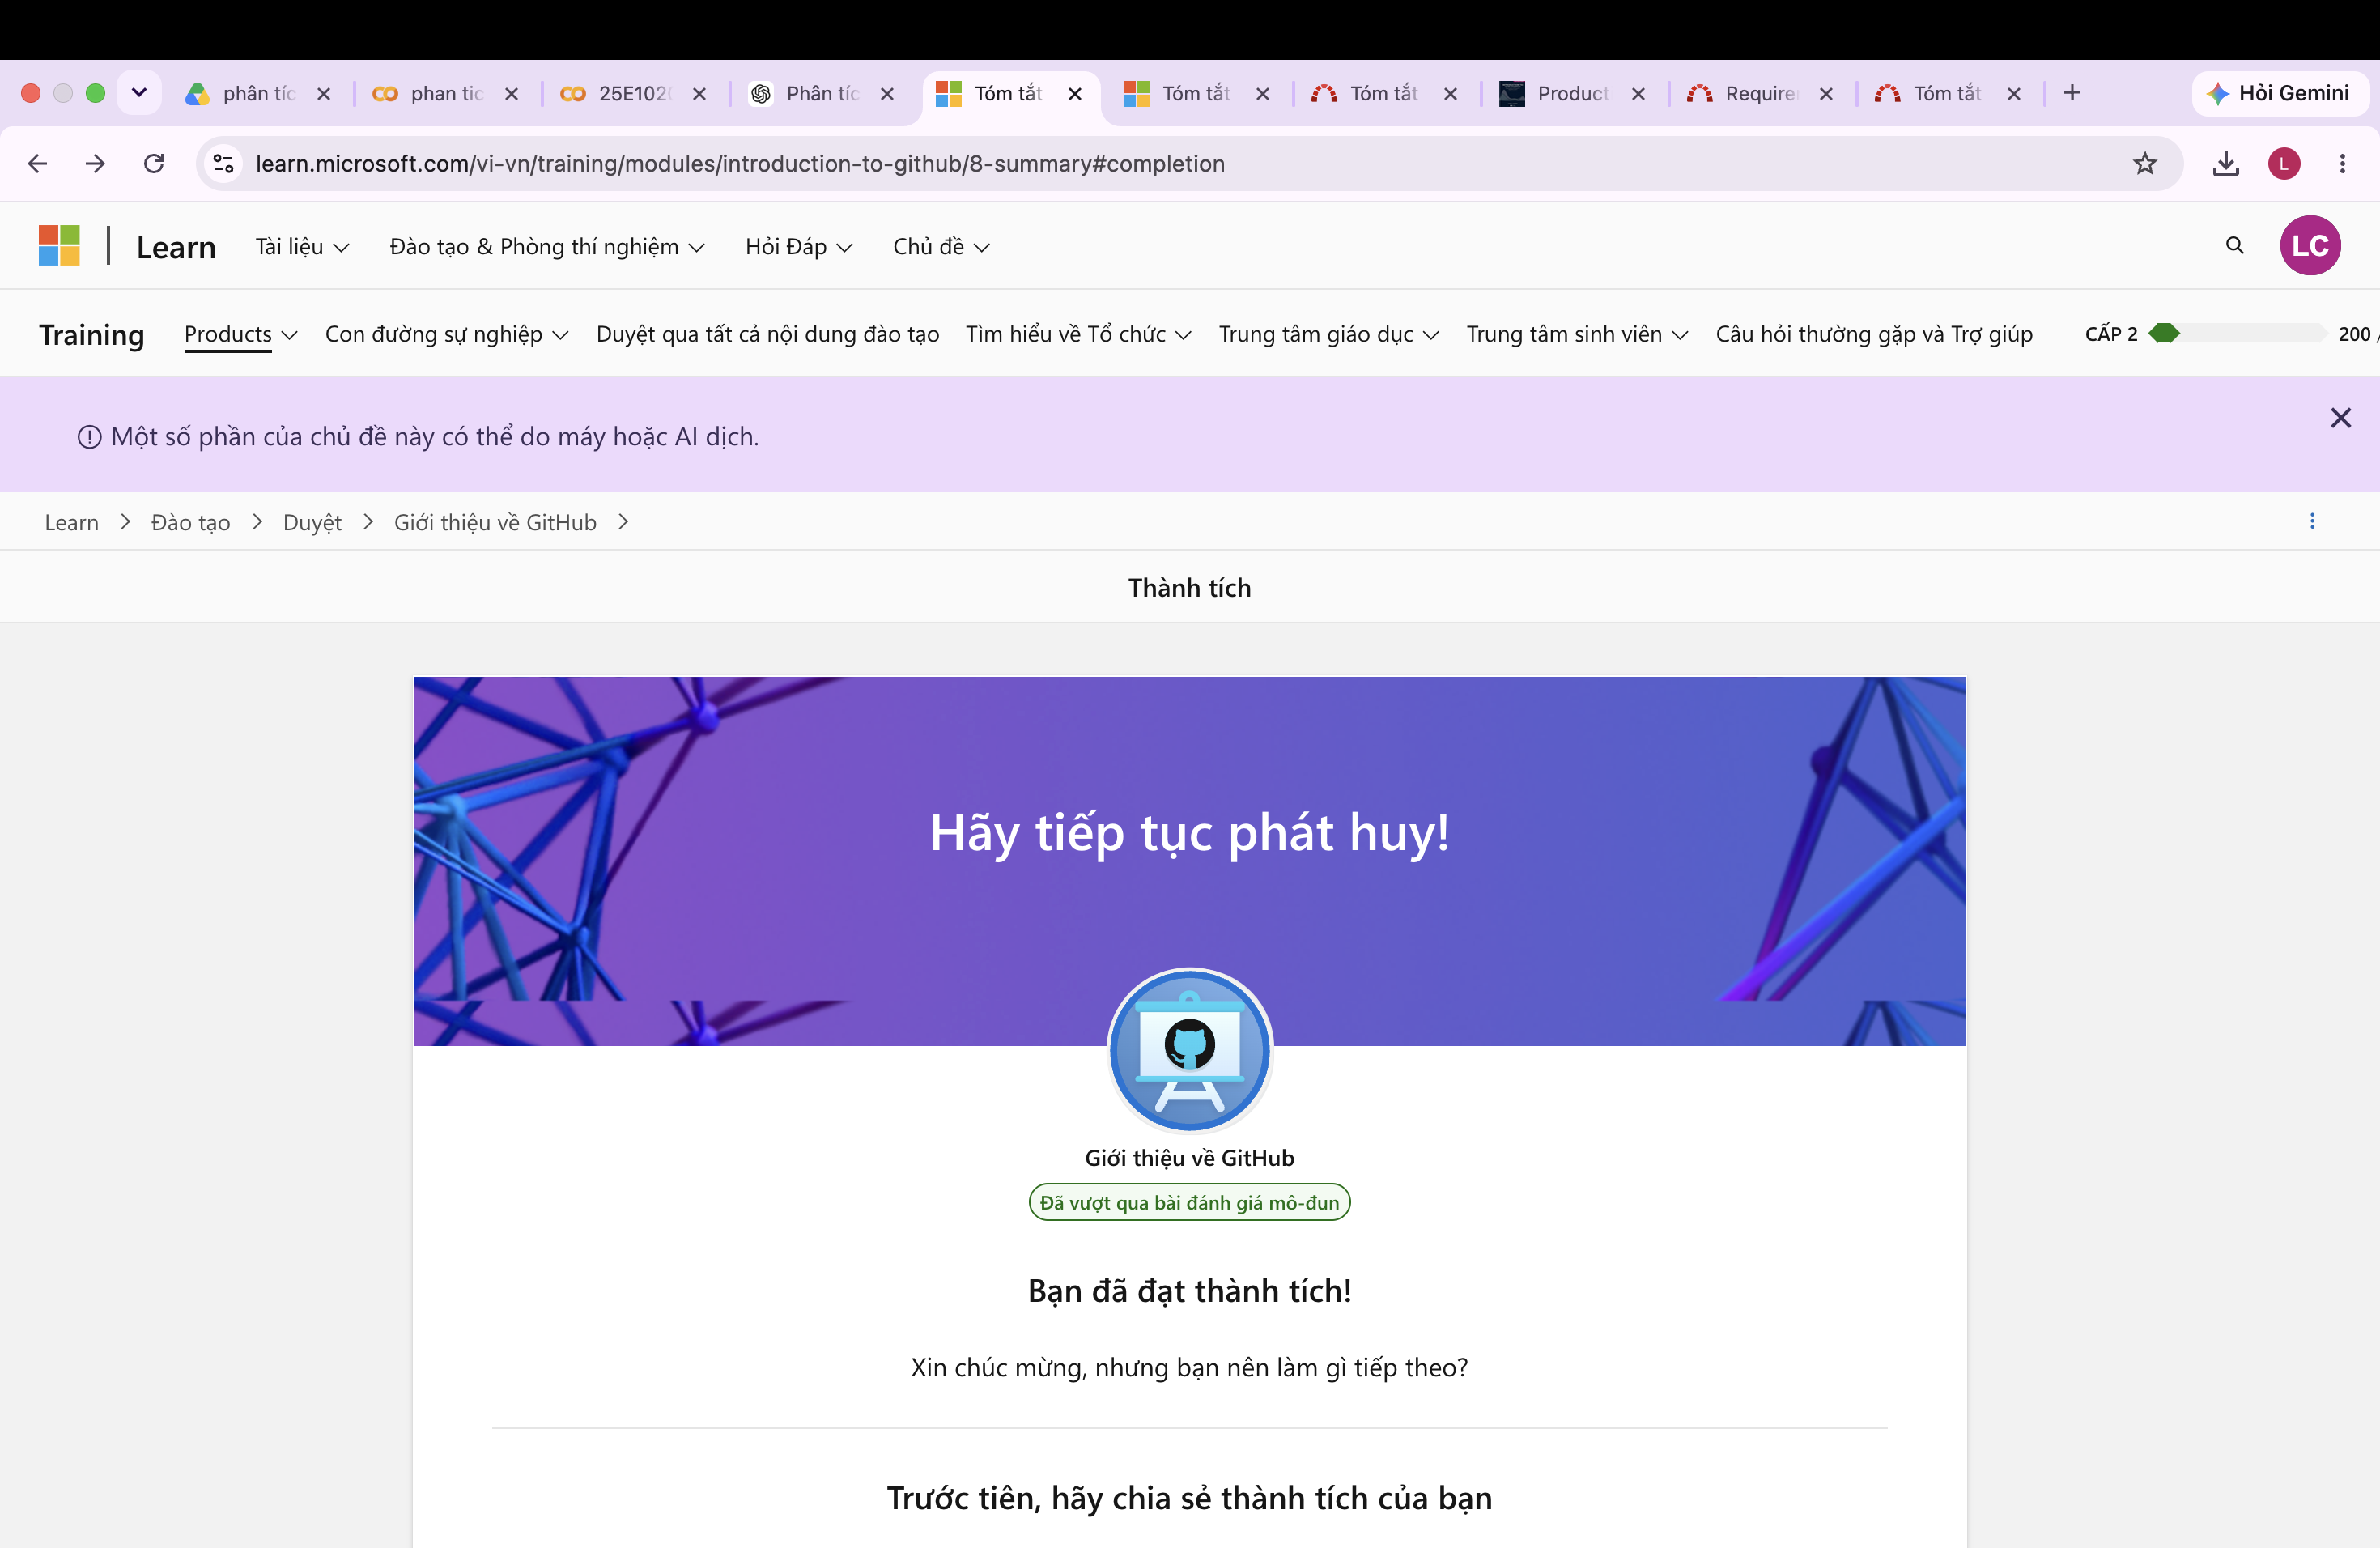Screen dimensions: 2380x1548
Task: Reload the current page
Action: pos(154,163)
